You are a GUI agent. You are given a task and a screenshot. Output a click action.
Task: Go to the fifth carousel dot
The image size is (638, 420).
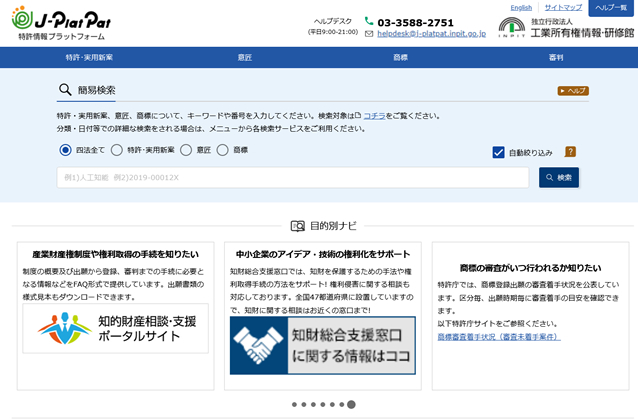332,405
